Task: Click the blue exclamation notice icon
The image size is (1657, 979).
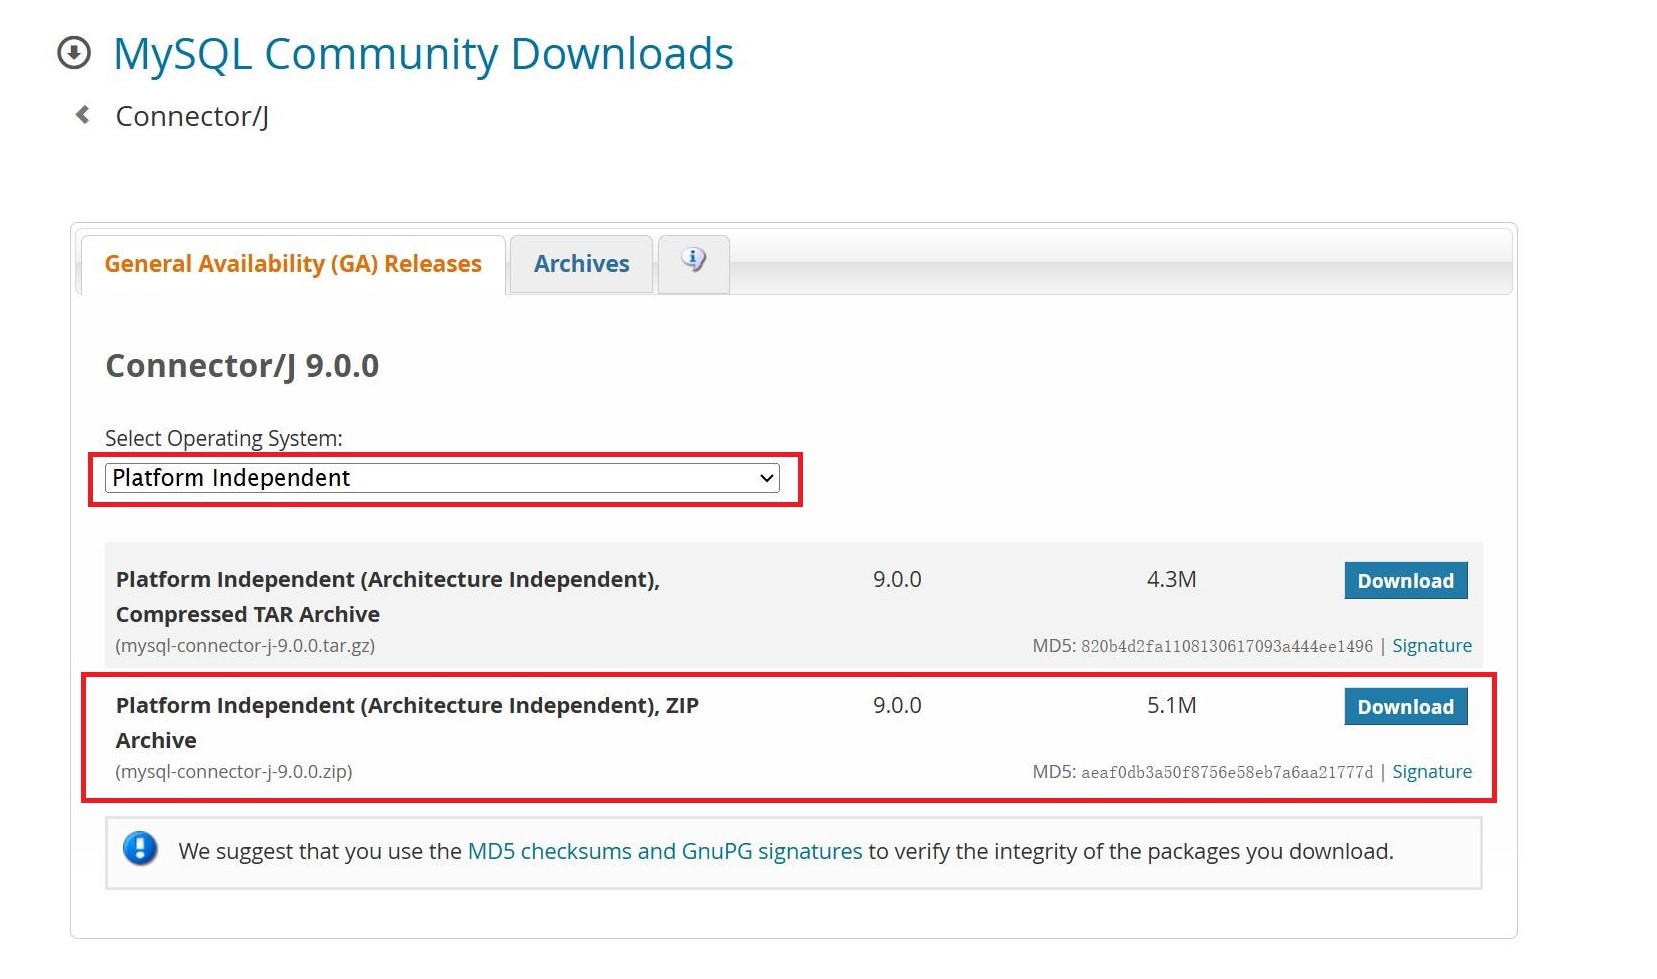Action: tap(140, 850)
